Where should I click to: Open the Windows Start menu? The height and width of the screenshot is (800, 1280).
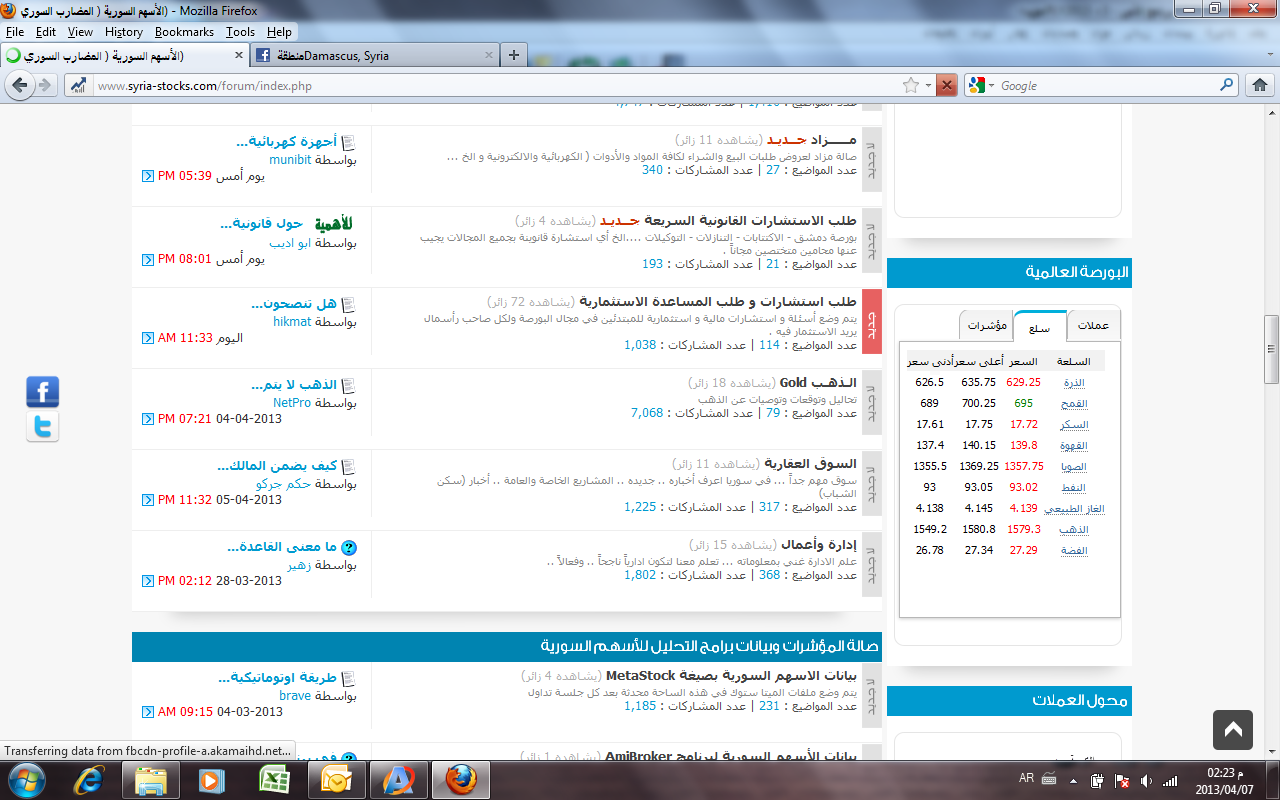[25, 779]
